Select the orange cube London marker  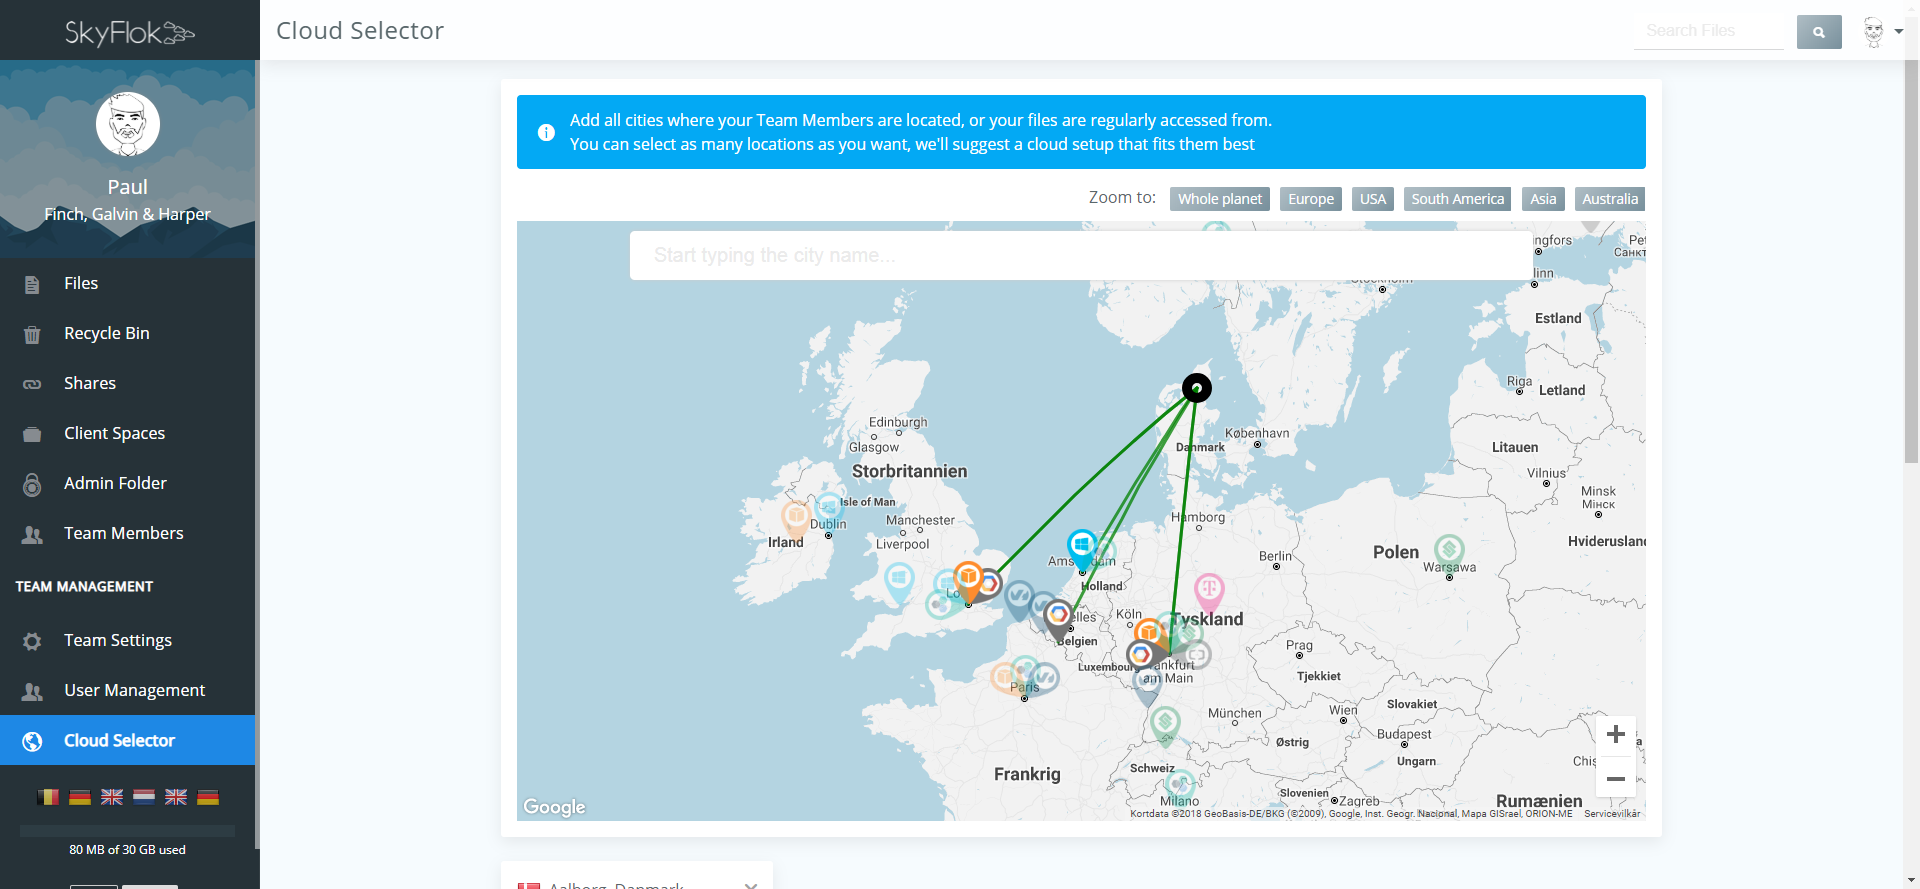click(x=968, y=581)
